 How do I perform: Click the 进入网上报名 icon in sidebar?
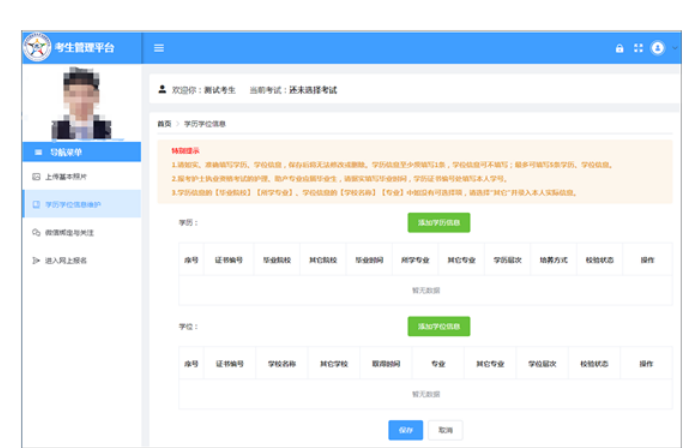point(36,260)
